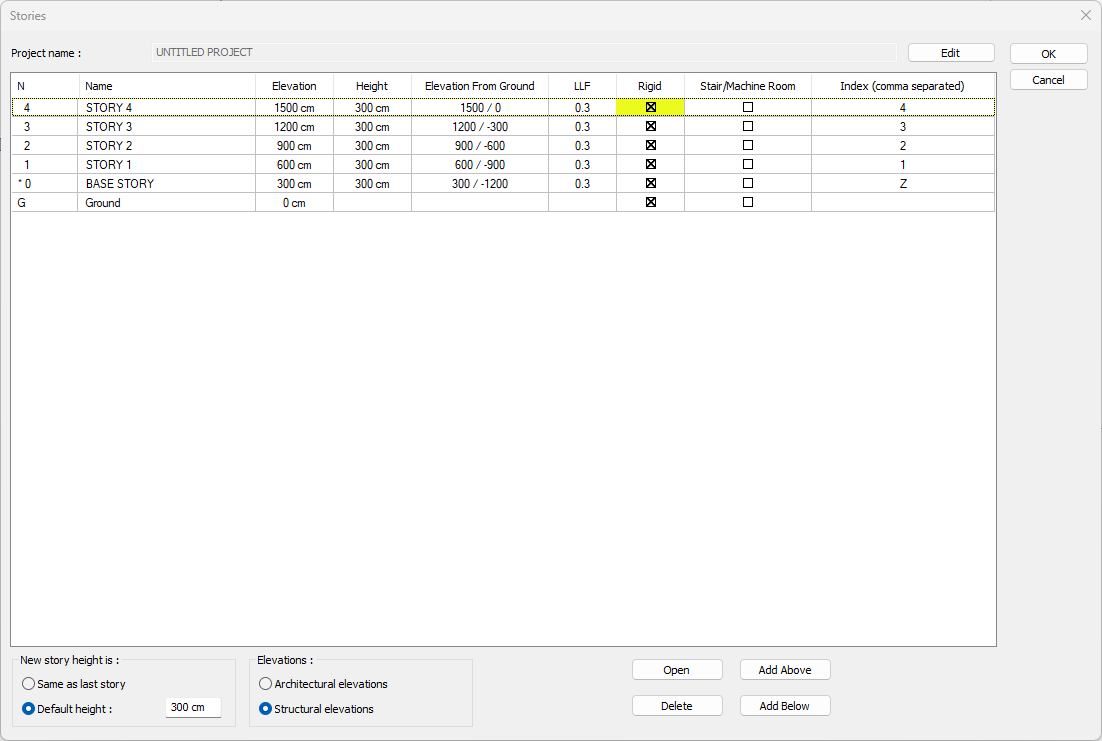Select the STORY 1 name cell

click(x=166, y=165)
